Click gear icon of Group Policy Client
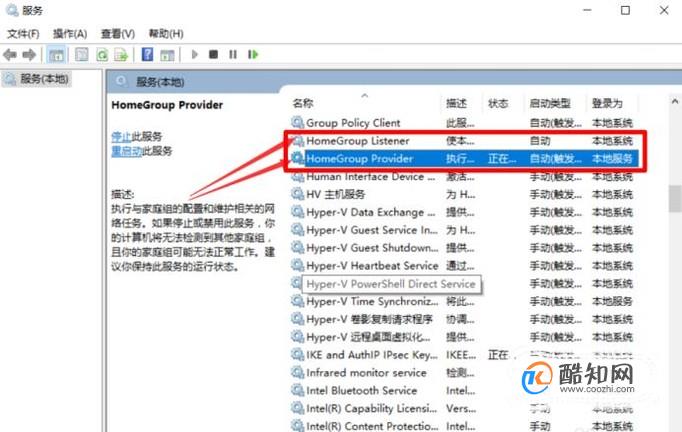 pos(298,122)
